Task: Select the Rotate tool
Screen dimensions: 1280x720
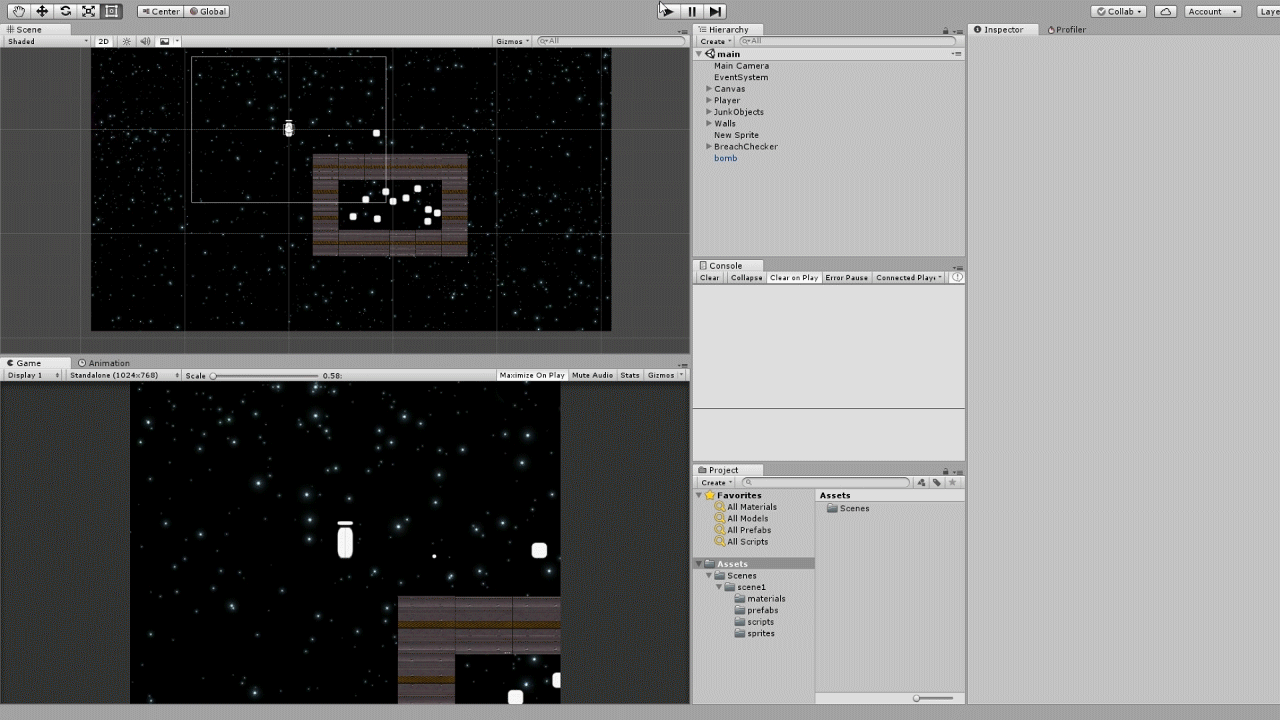Action: (x=65, y=11)
